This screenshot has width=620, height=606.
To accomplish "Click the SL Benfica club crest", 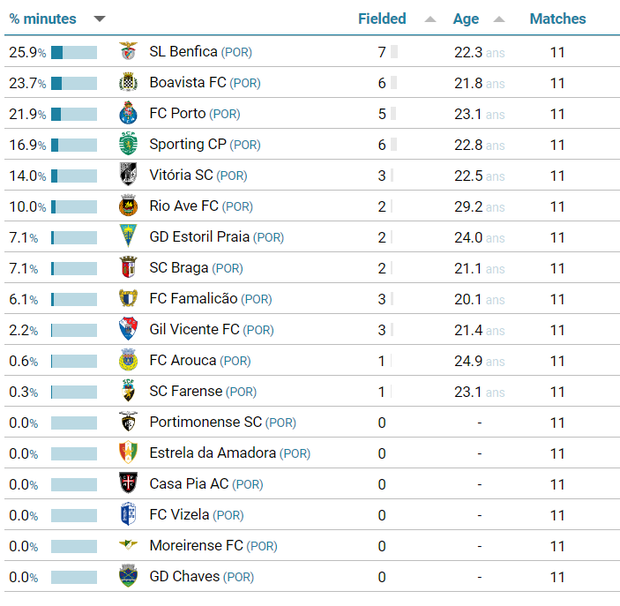I will [128, 52].
